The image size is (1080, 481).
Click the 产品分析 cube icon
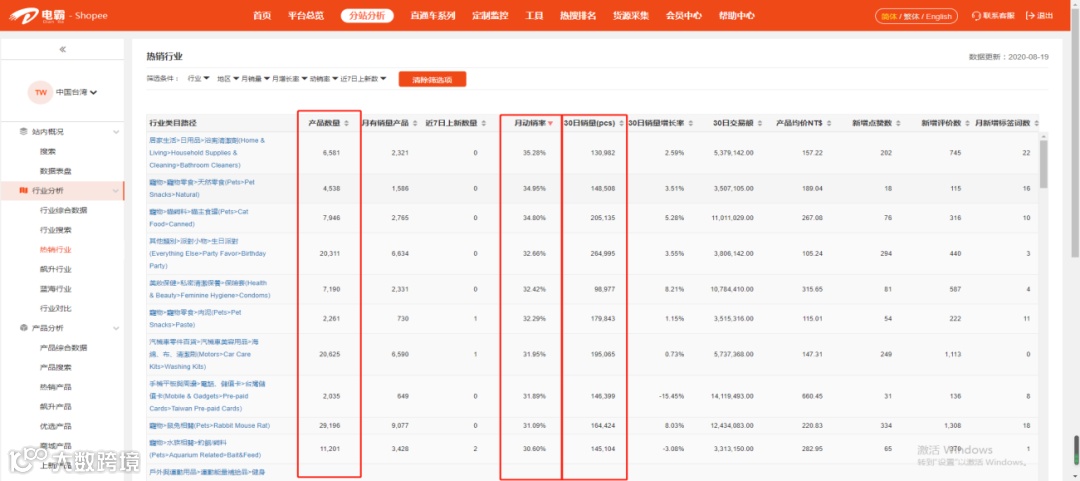25,328
